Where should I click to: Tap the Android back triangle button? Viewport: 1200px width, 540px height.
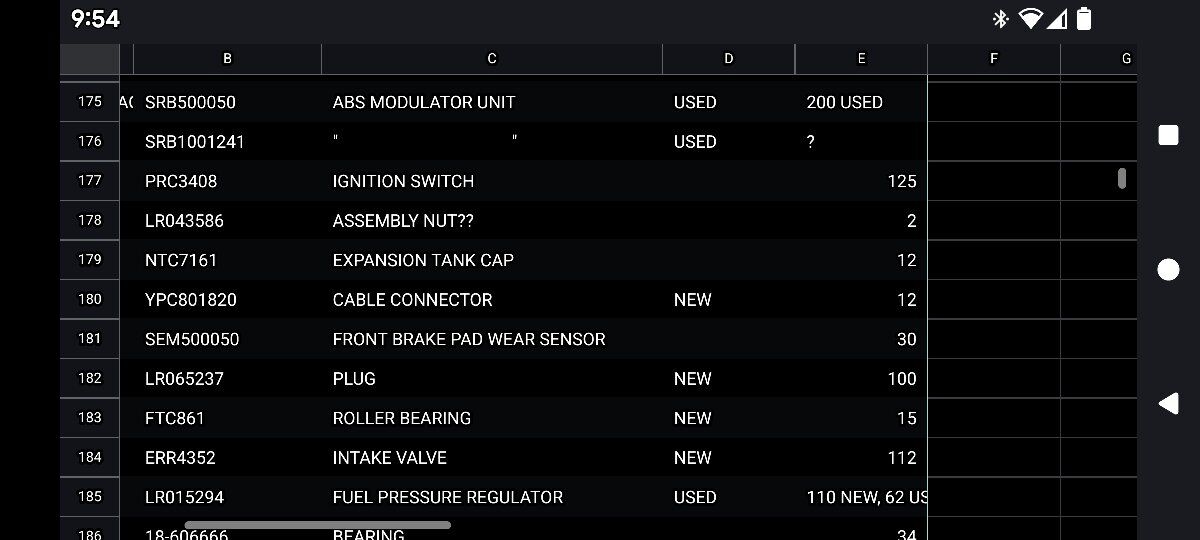(1168, 403)
